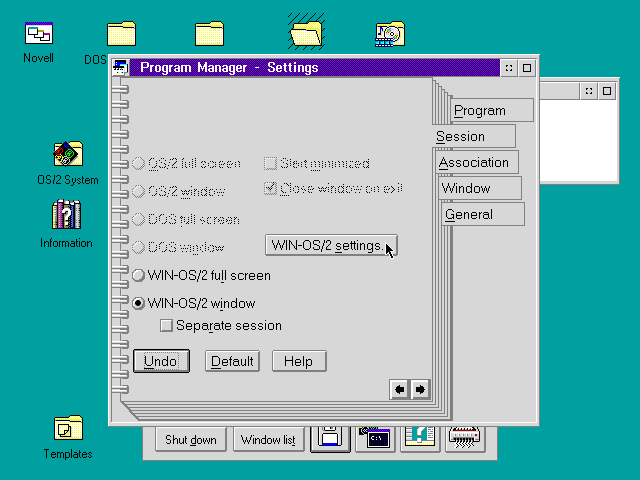Click the disabled OS/2 window radio
640x480 pixels.
click(x=139, y=191)
